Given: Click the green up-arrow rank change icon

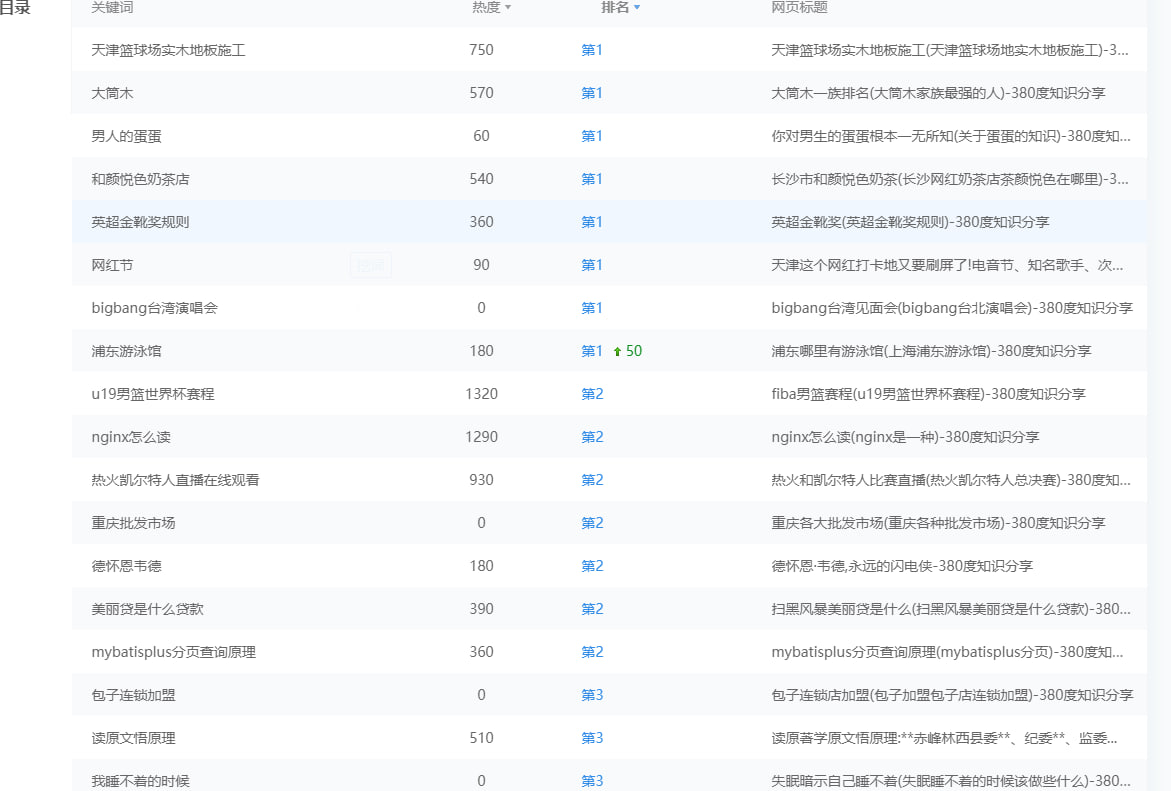Looking at the screenshot, I should (617, 351).
